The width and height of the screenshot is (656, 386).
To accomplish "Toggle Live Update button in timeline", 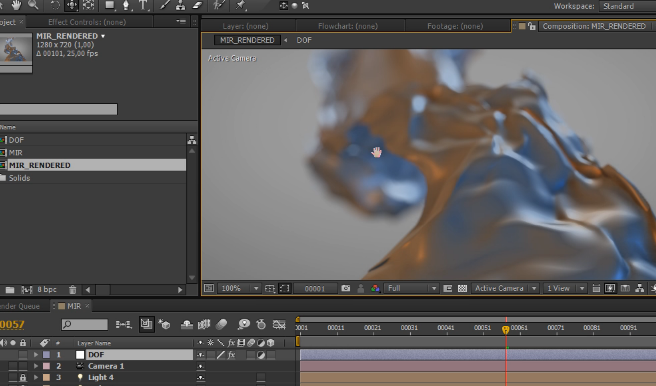I will pos(146,324).
